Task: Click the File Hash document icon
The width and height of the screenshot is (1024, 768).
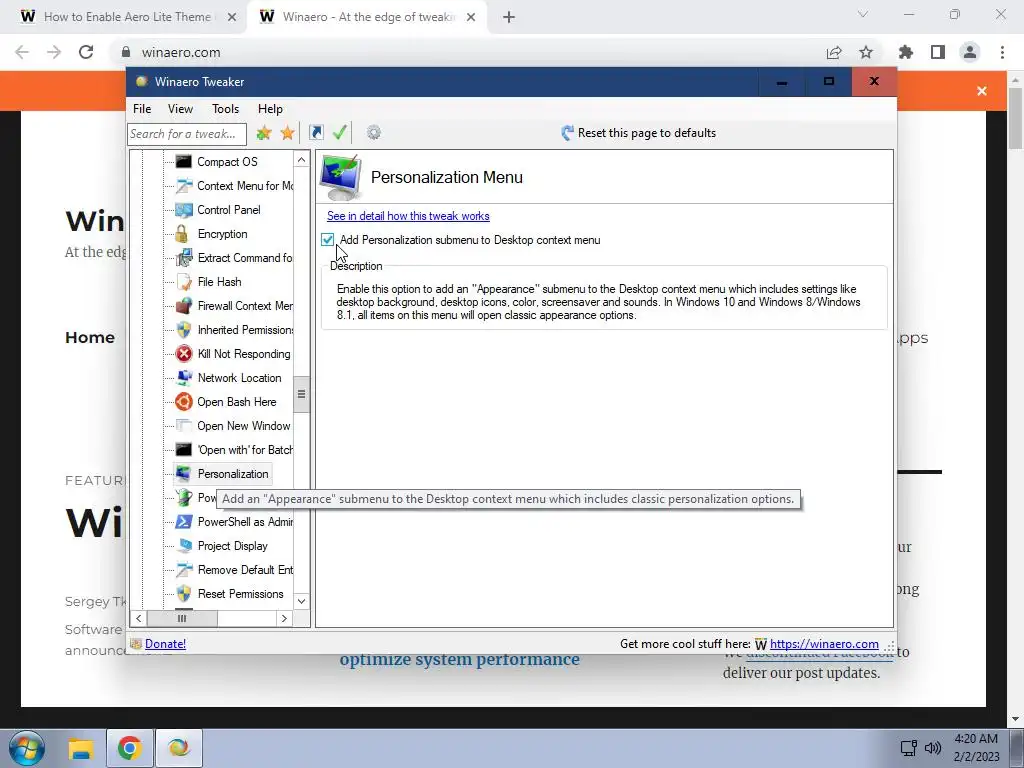Action: pyautogui.click(x=184, y=281)
